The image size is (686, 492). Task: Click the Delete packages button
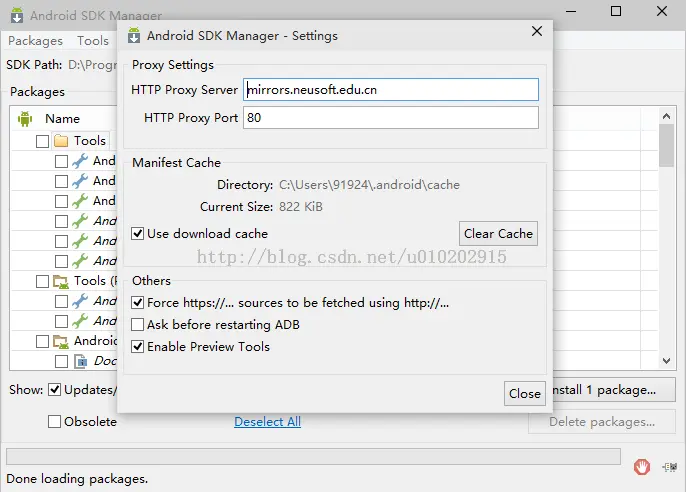(x=602, y=422)
